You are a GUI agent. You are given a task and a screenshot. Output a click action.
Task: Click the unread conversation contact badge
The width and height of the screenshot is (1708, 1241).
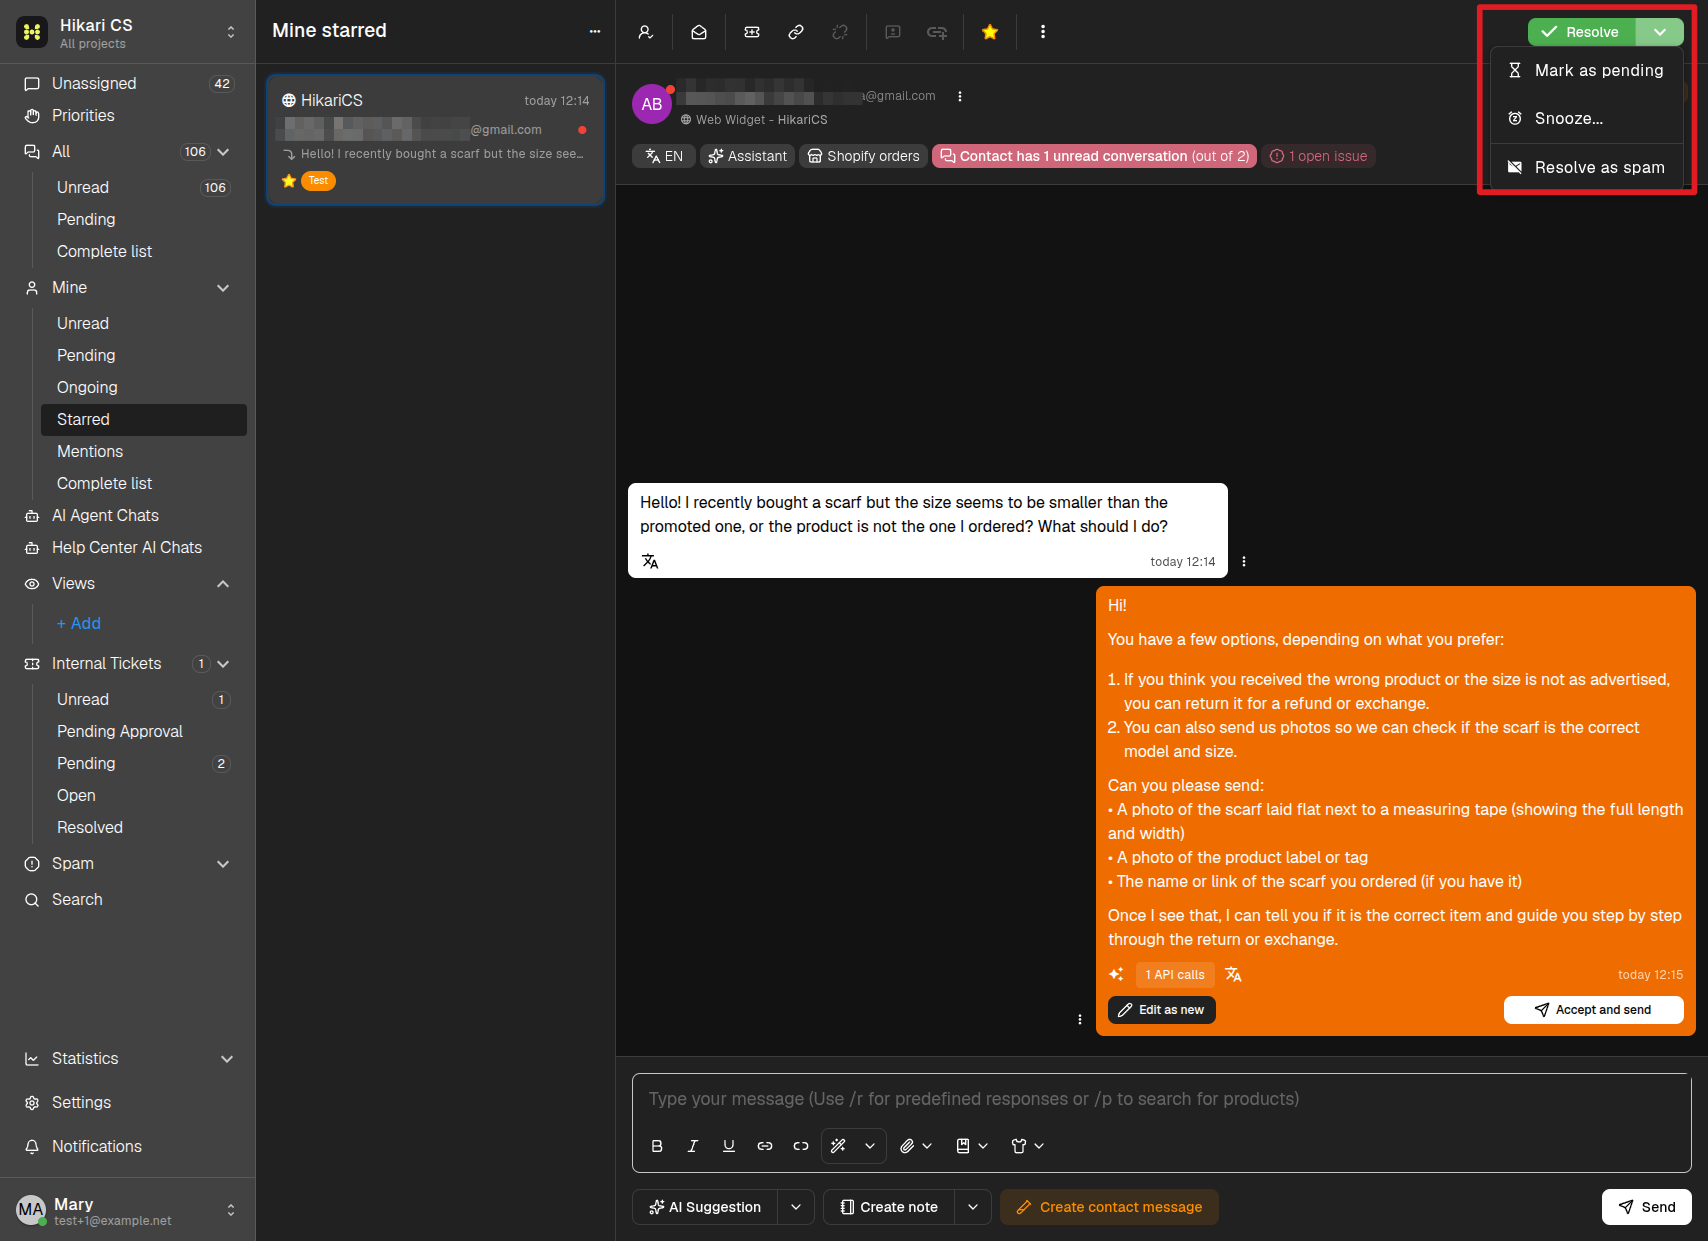click(x=1094, y=156)
